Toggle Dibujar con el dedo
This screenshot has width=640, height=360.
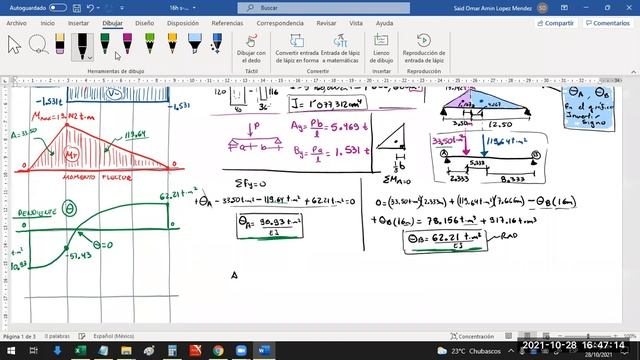251,48
